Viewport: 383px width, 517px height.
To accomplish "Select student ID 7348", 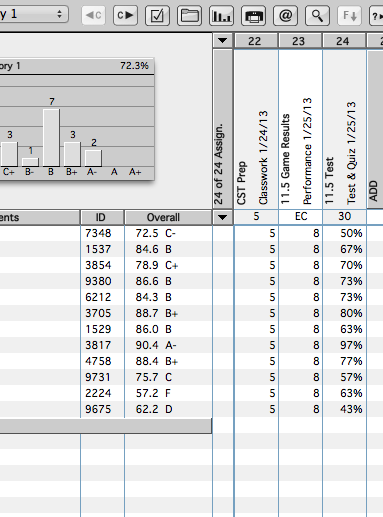I will click(98, 233).
